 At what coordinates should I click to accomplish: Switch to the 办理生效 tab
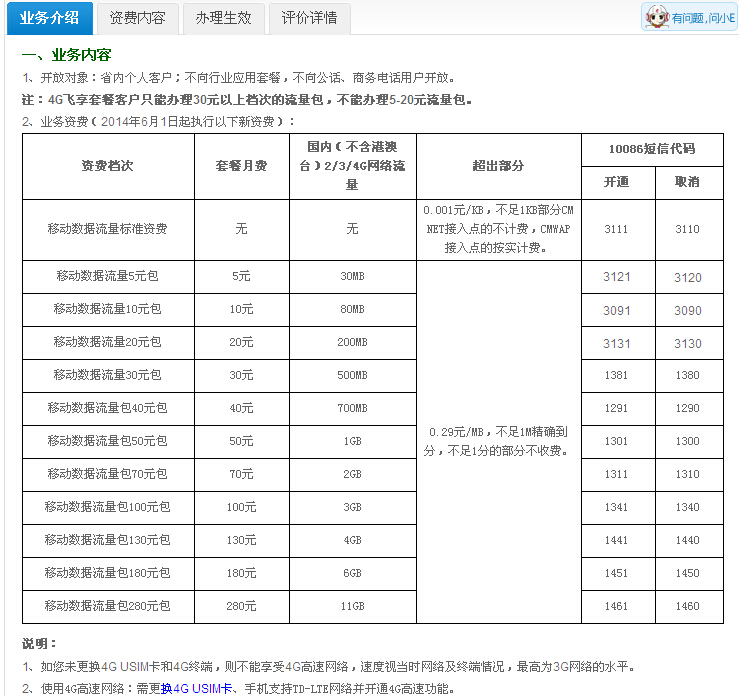[223, 18]
